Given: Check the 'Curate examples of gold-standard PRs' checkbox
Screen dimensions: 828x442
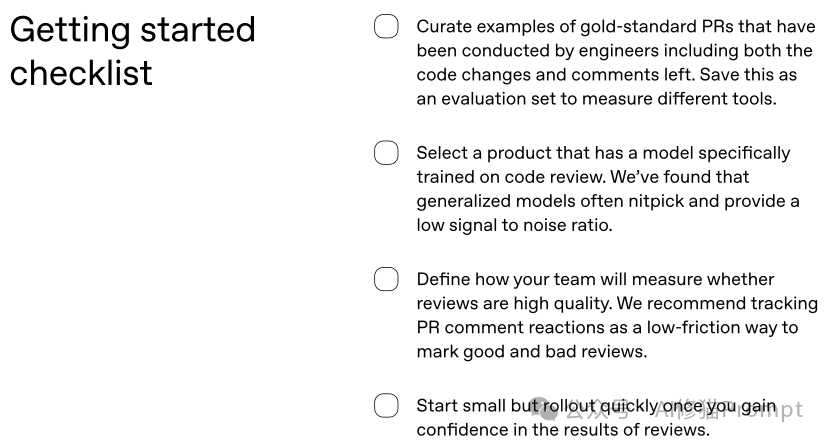Looking at the screenshot, I should 386,27.
